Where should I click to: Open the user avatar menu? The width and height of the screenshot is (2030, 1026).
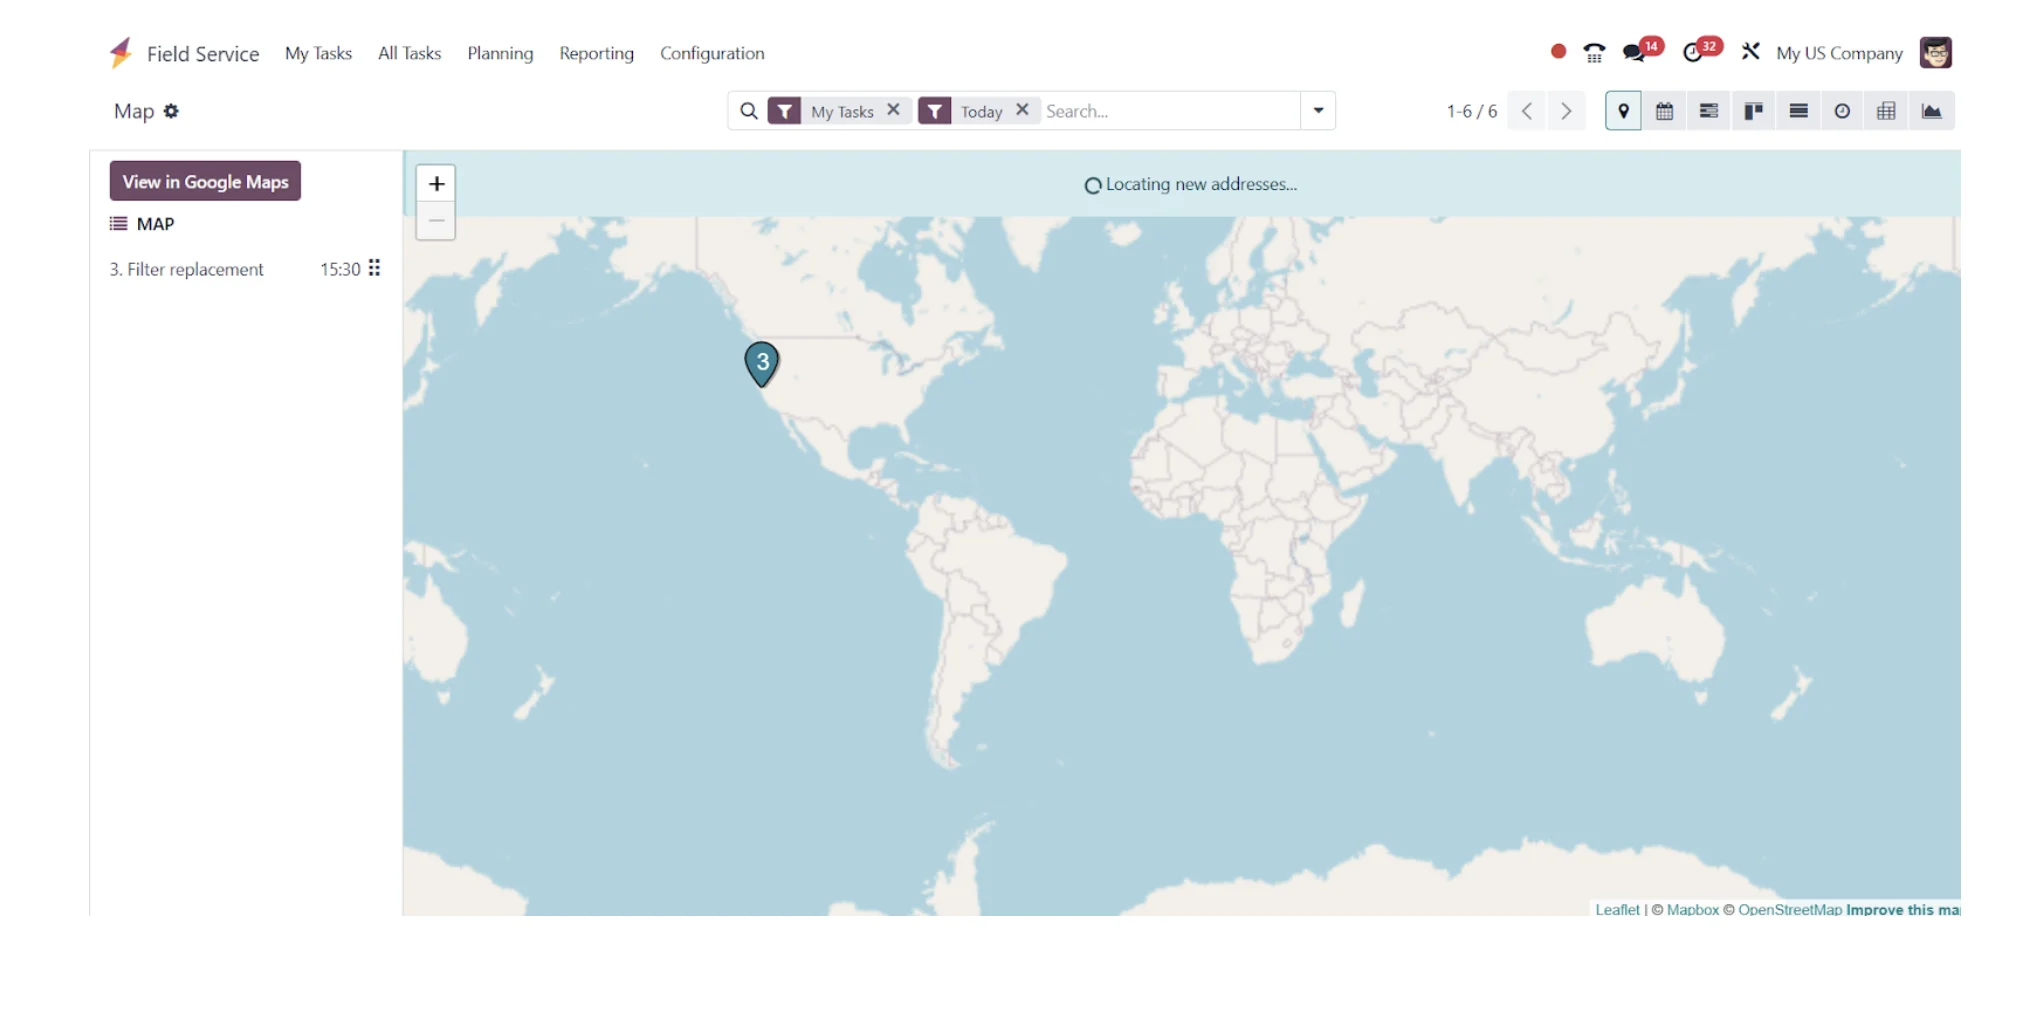pos(1935,52)
